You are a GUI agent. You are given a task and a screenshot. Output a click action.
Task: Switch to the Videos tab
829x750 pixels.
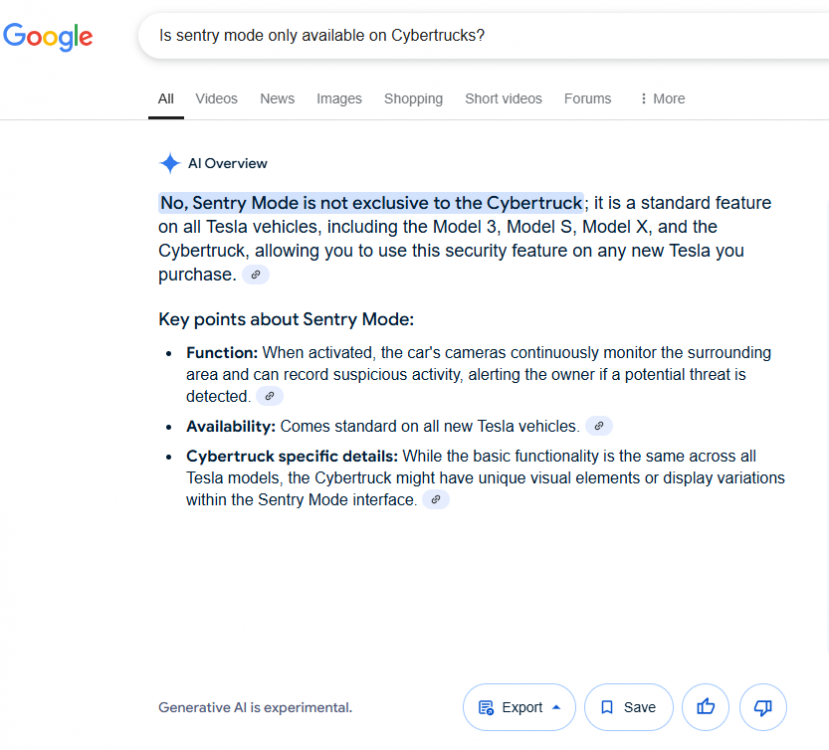[216, 99]
